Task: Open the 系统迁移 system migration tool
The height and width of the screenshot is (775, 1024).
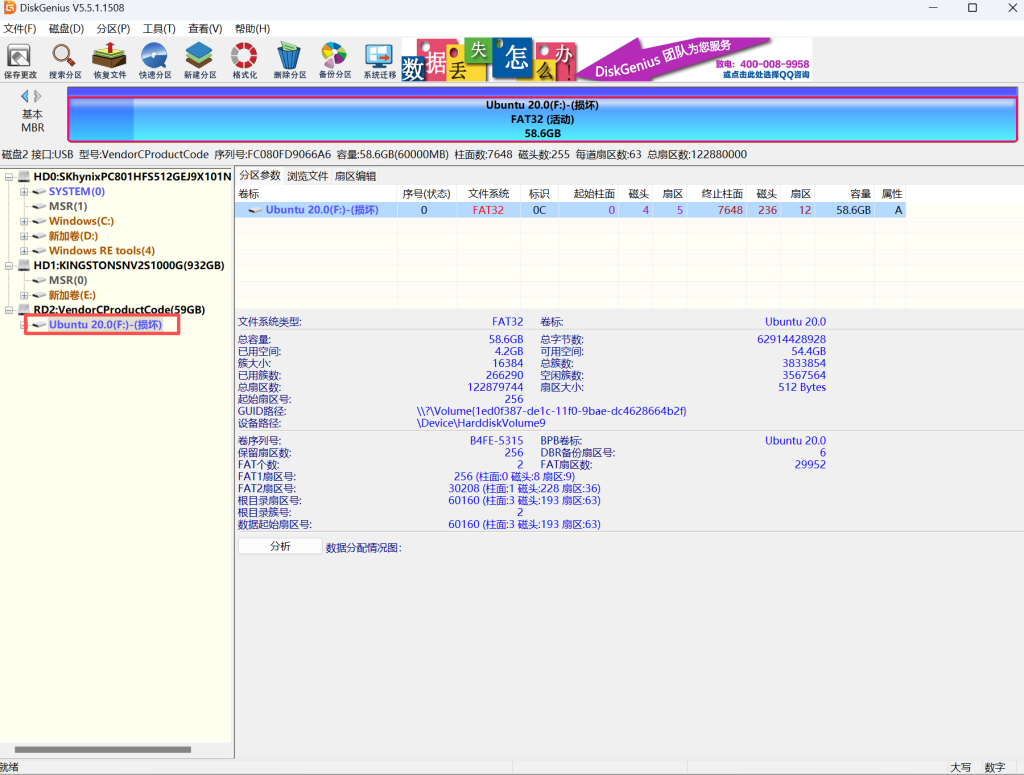Action: (380, 59)
